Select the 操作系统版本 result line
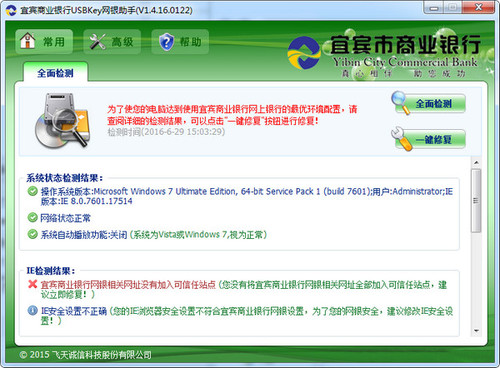This screenshot has width=500, height=368. click(246, 196)
